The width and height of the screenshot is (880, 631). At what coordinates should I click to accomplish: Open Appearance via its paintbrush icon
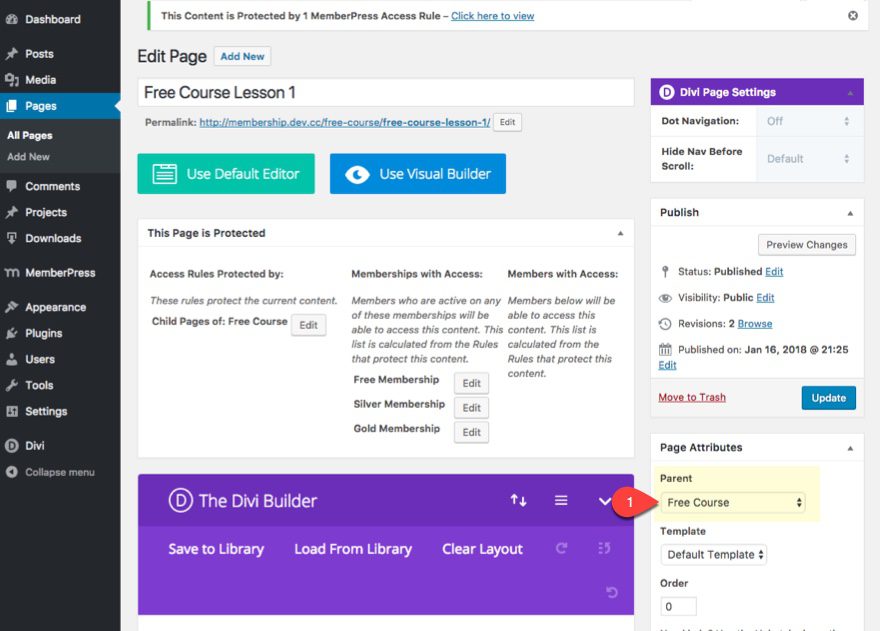[14, 306]
